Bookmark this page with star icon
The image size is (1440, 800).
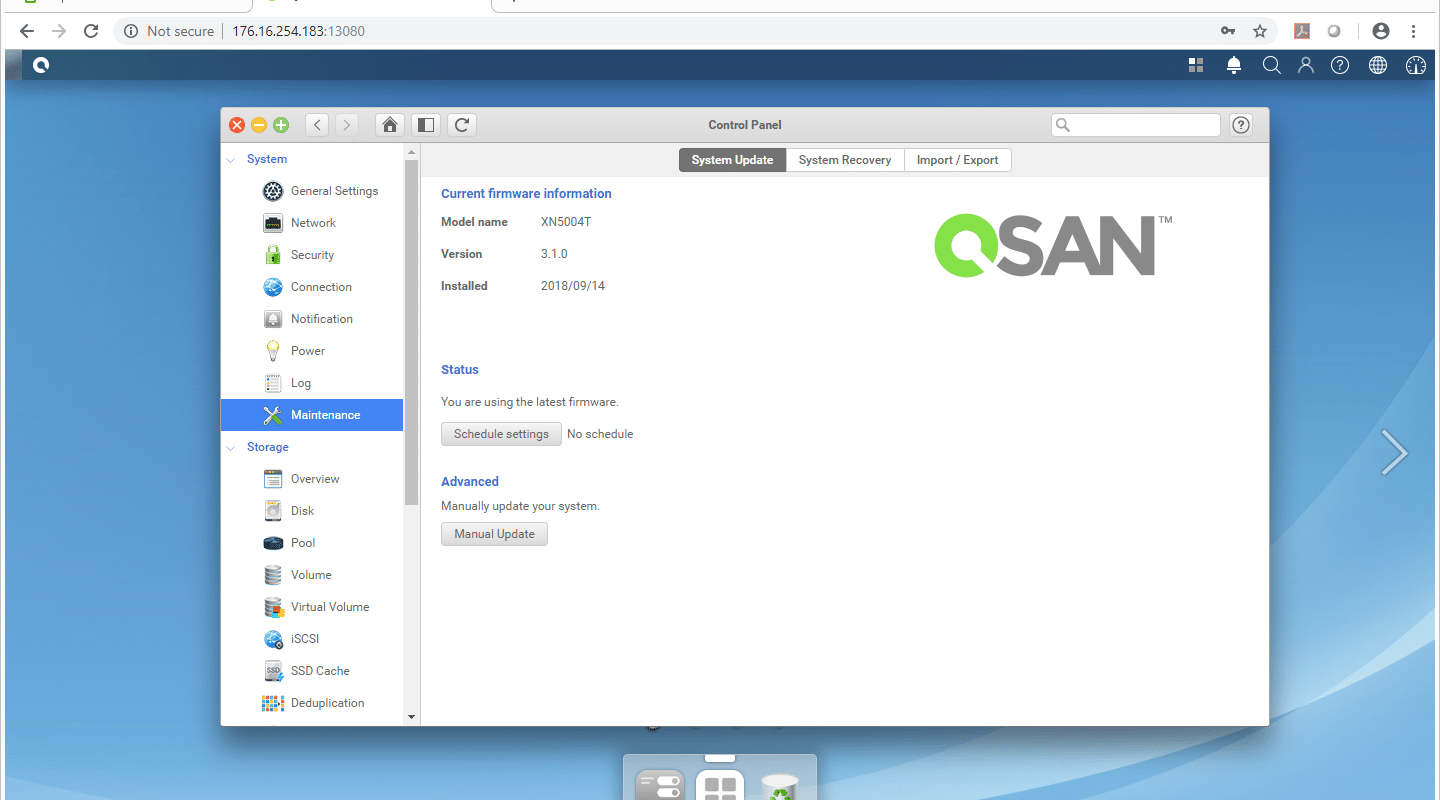[x=1260, y=31]
